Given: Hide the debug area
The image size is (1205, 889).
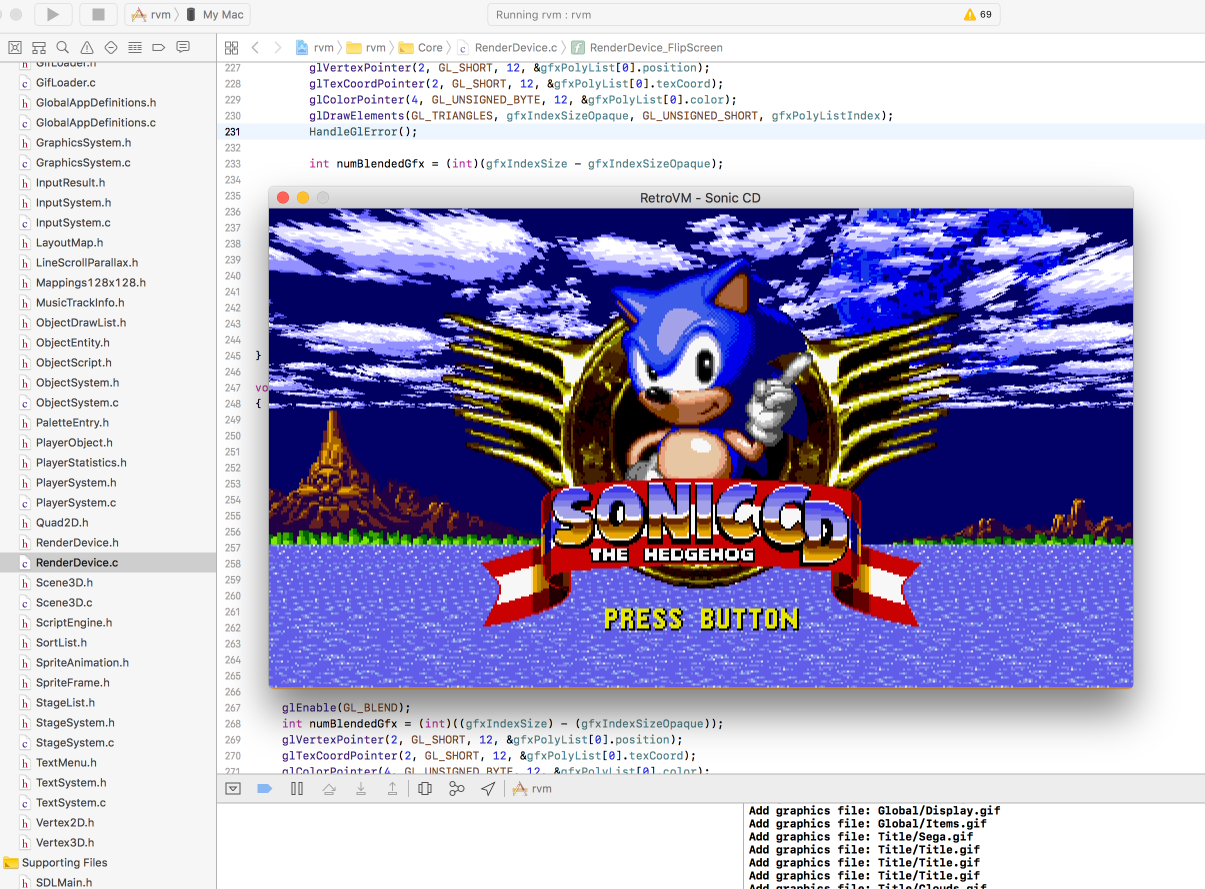Looking at the screenshot, I should click(233, 789).
